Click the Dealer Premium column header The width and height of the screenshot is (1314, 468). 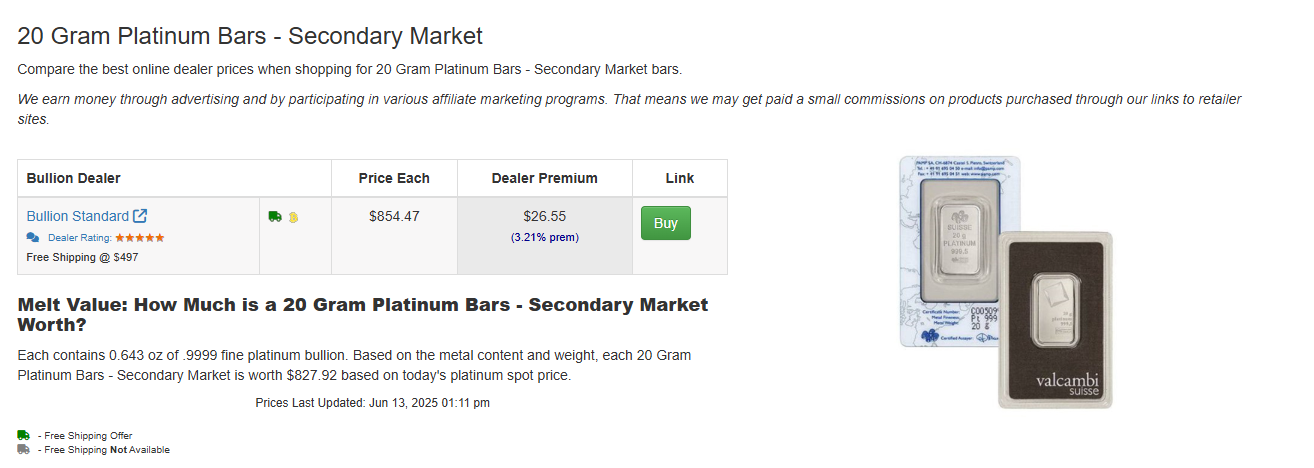click(545, 178)
